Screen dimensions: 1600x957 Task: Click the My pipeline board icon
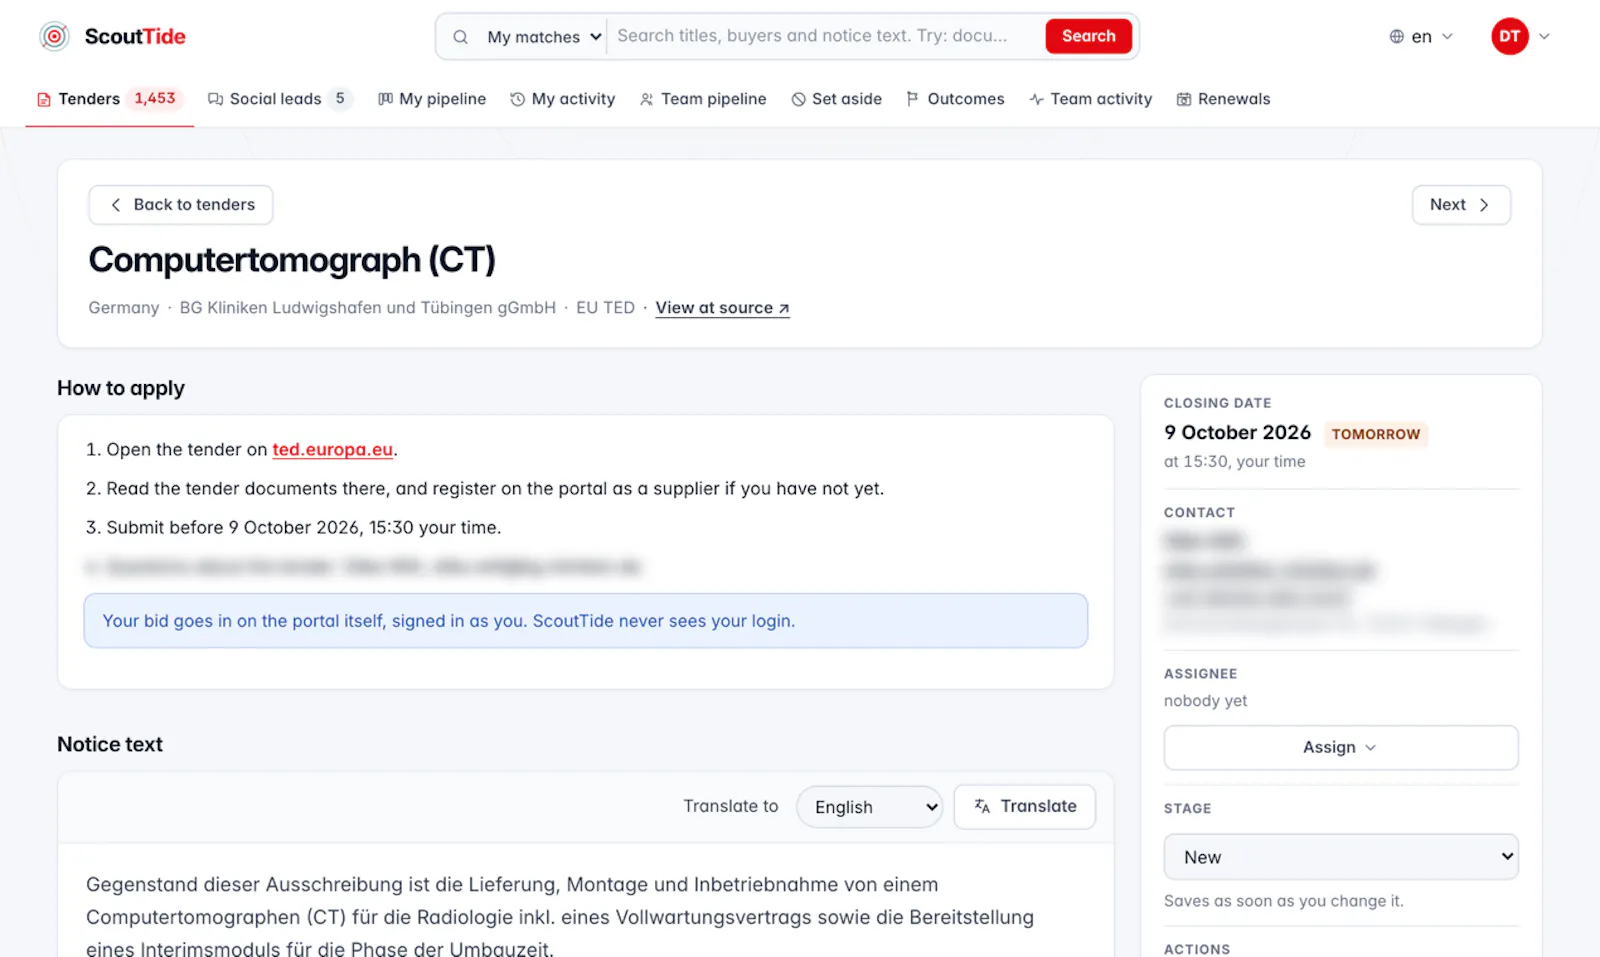click(385, 99)
